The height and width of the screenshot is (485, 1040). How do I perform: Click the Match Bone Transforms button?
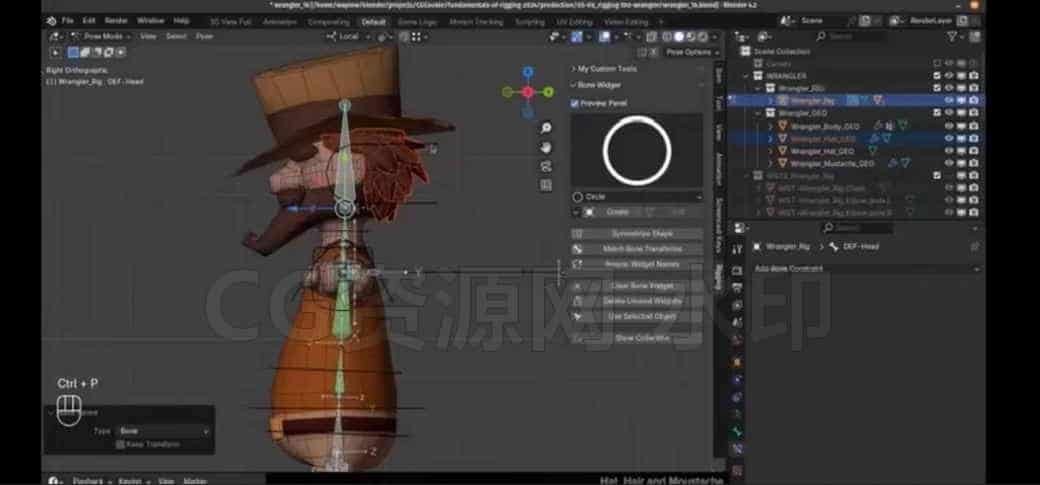(637, 249)
